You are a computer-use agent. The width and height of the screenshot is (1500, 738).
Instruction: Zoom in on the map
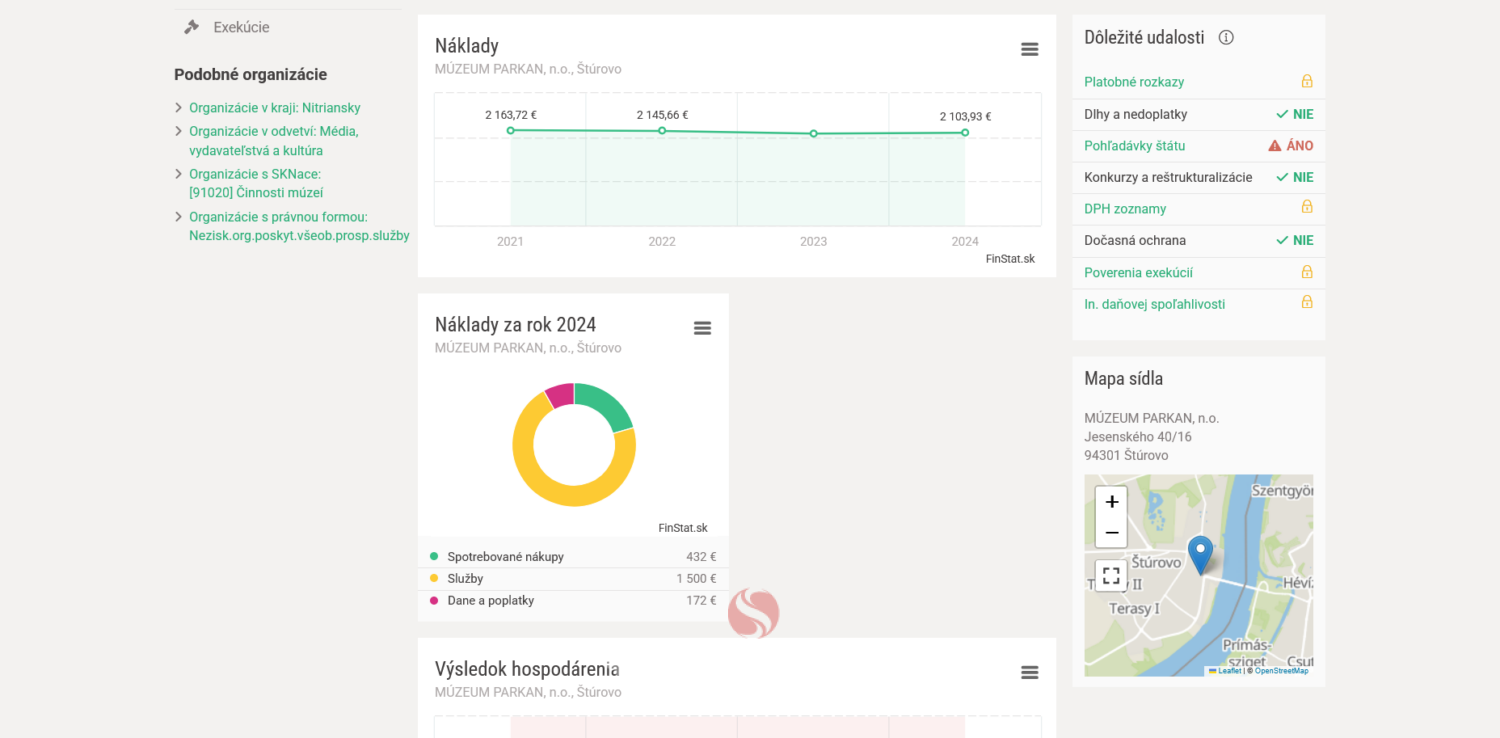pos(1111,502)
